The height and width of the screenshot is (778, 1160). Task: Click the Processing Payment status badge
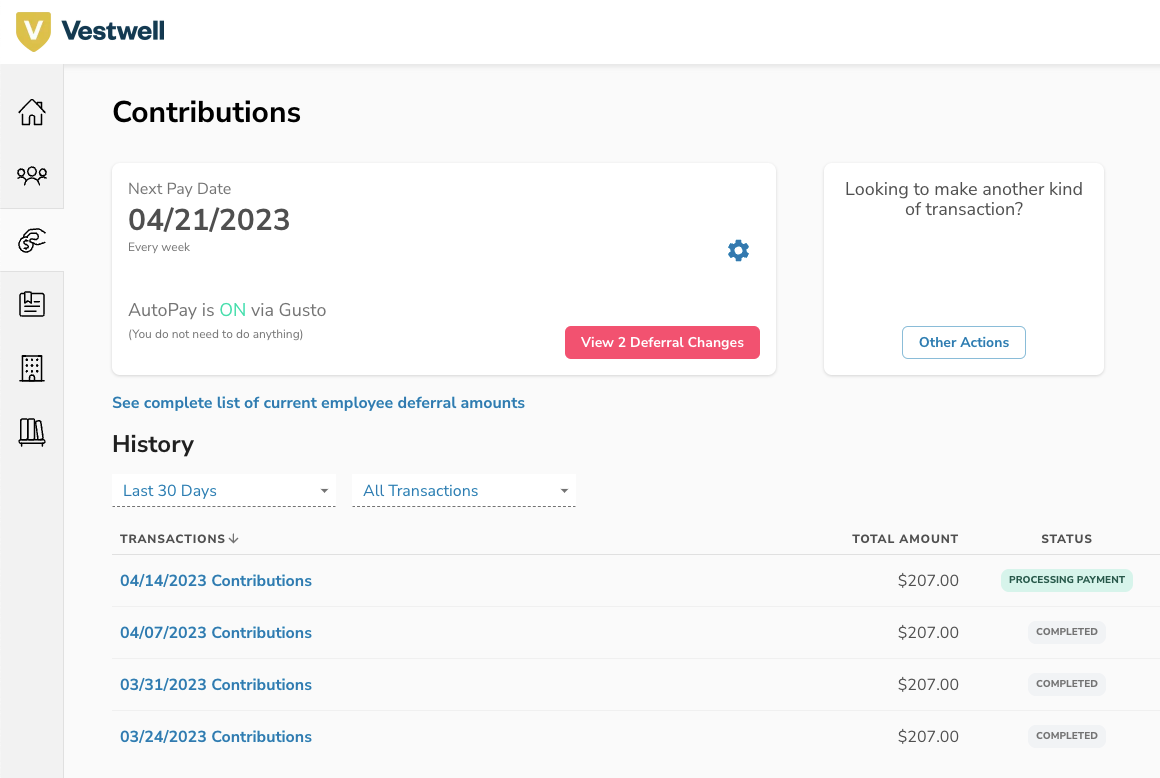[1066, 580]
